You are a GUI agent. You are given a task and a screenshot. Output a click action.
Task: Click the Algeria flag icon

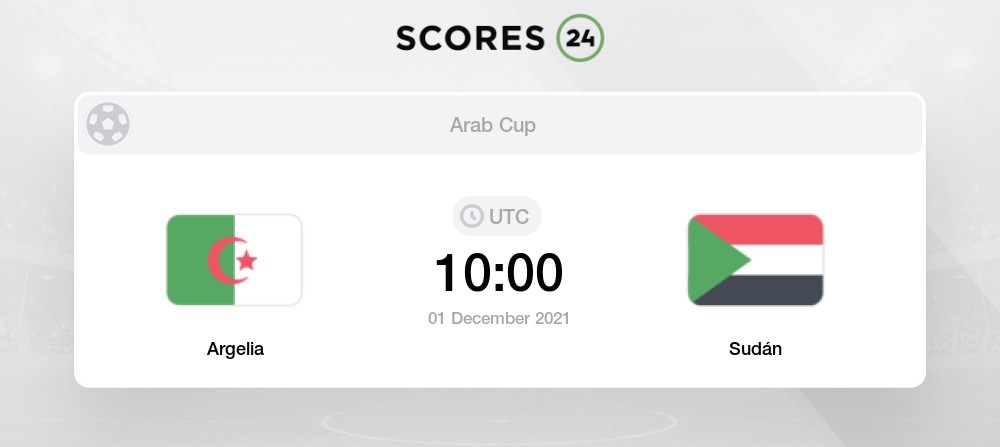click(234, 260)
